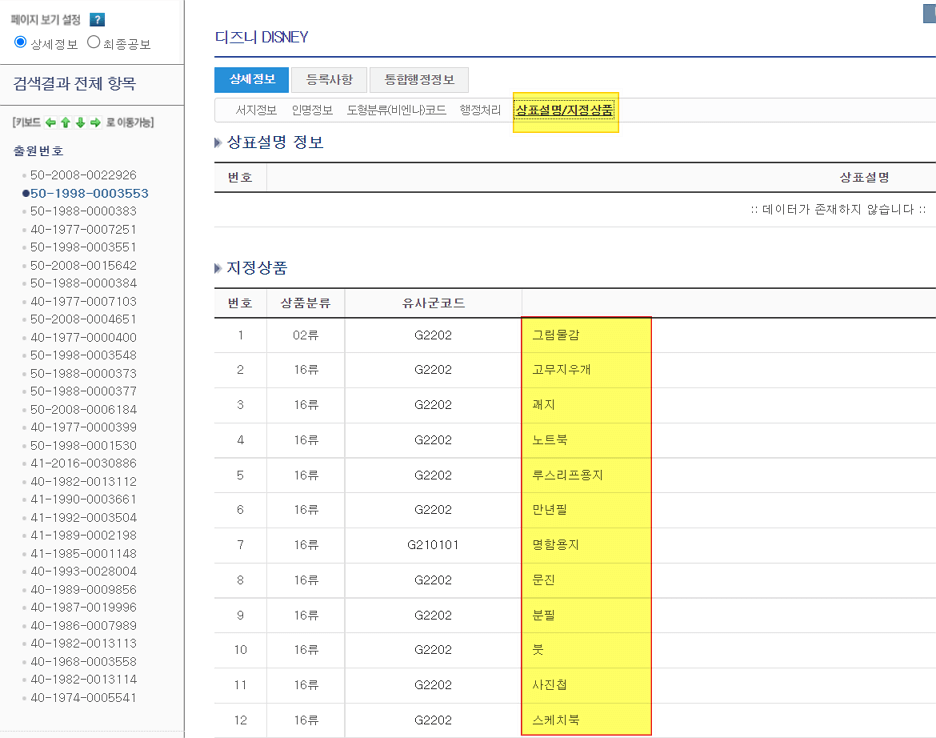
Task: Open the 상세정보 main tab
Action: click(252, 79)
